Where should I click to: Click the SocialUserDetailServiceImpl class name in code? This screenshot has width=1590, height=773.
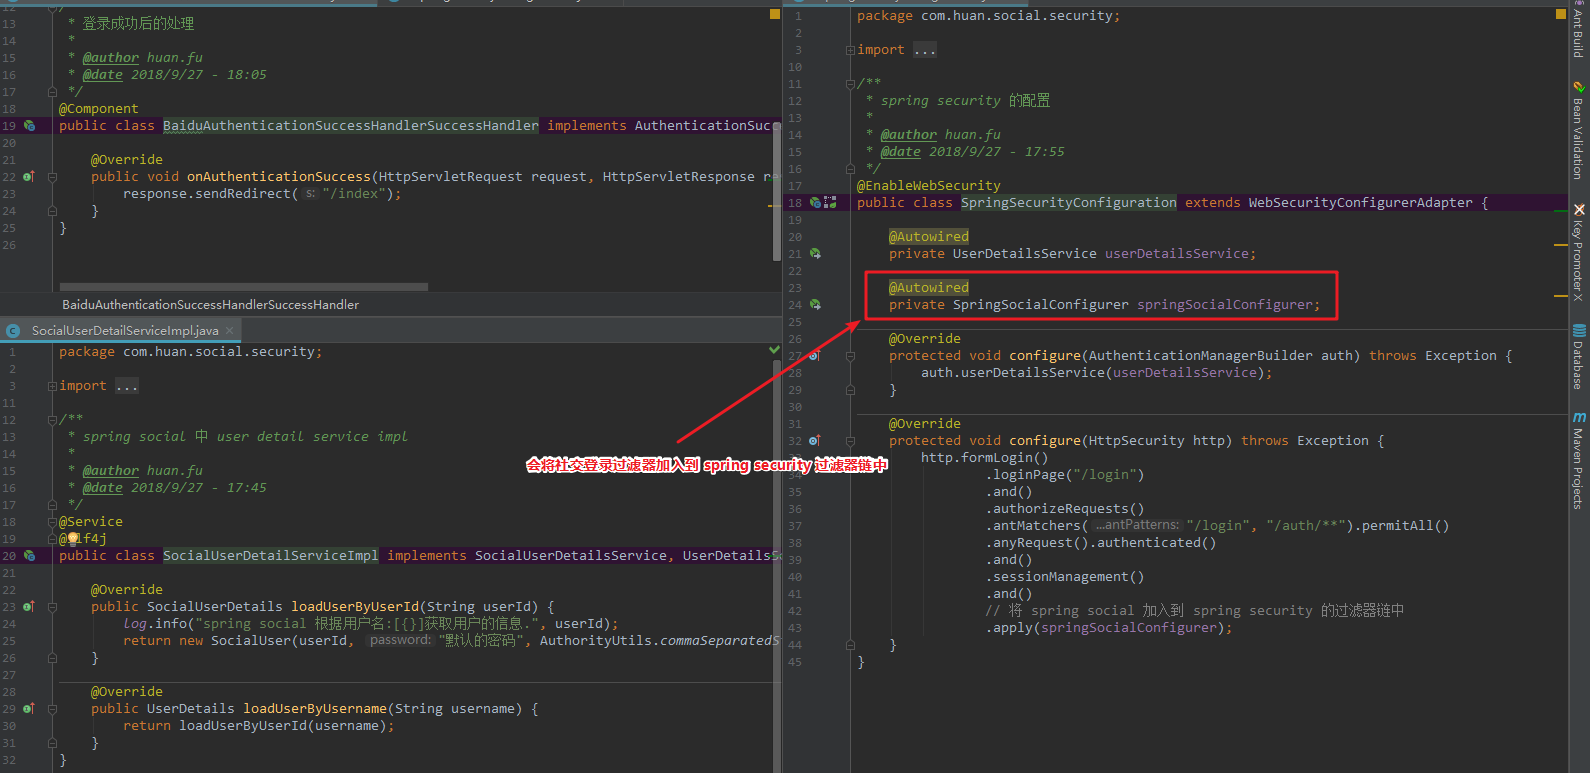(x=271, y=556)
